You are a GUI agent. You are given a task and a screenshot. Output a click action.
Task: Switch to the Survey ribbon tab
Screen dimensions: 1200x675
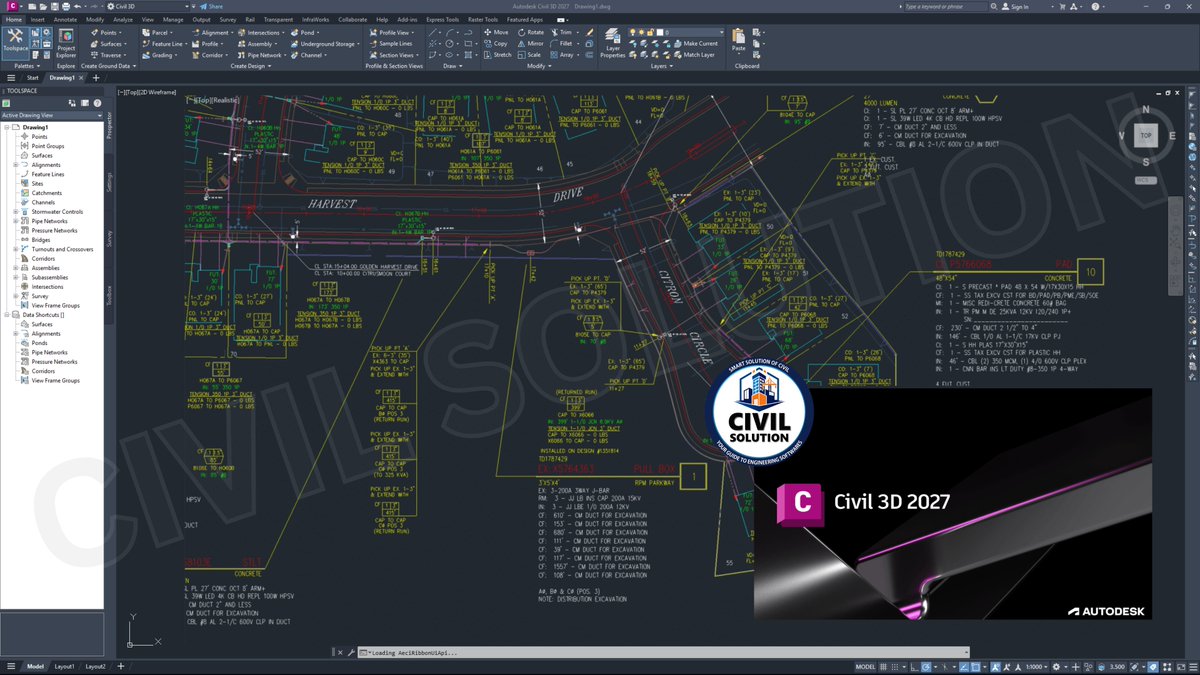tap(228, 19)
